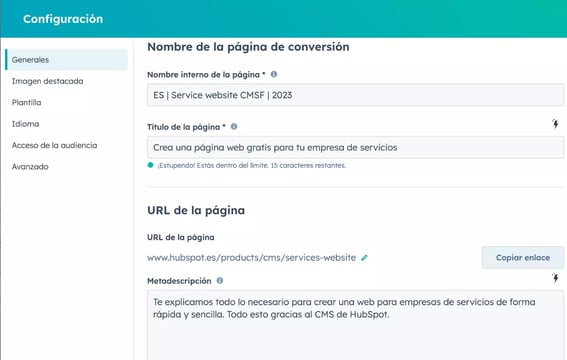Focus the Título de la página input
Viewport: 567px width, 360px height.
point(355,147)
